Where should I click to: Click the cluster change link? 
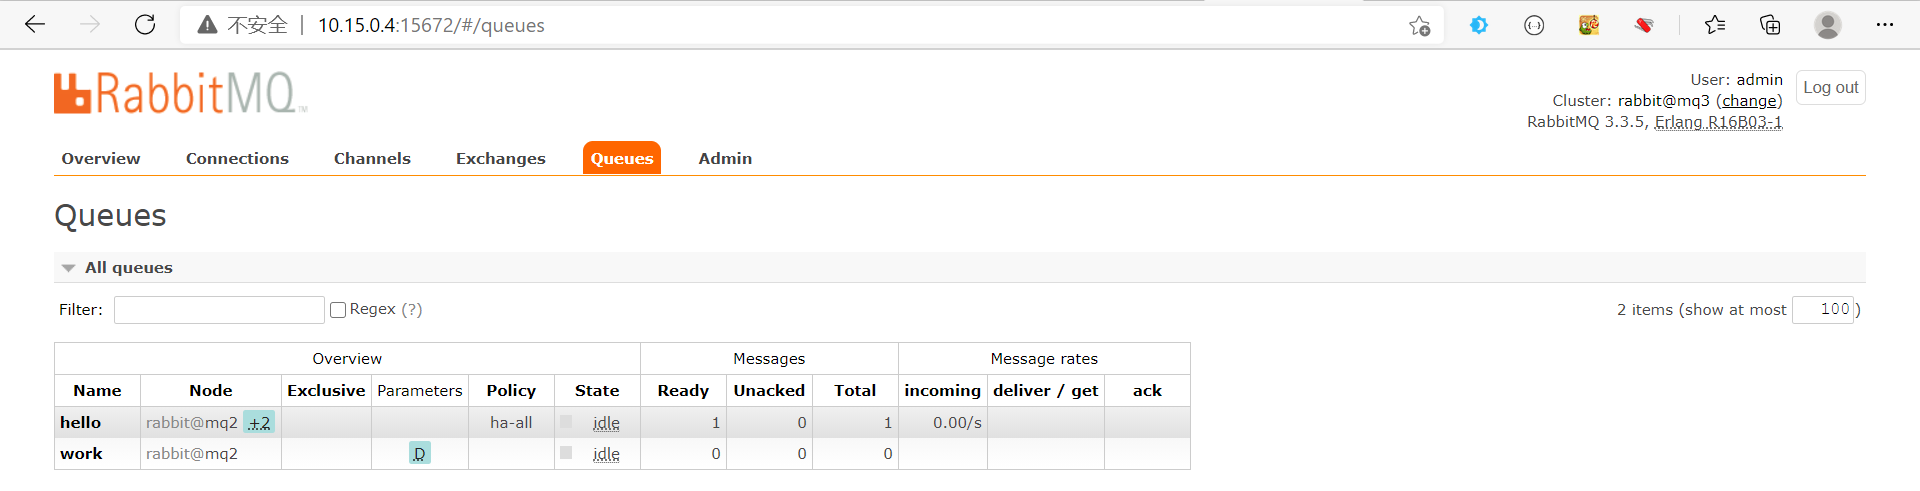click(1749, 101)
